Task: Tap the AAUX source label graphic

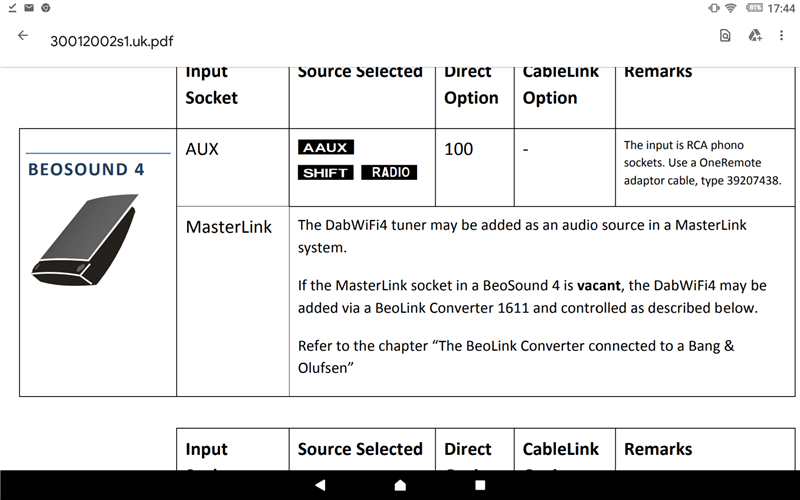Action: coord(325,148)
